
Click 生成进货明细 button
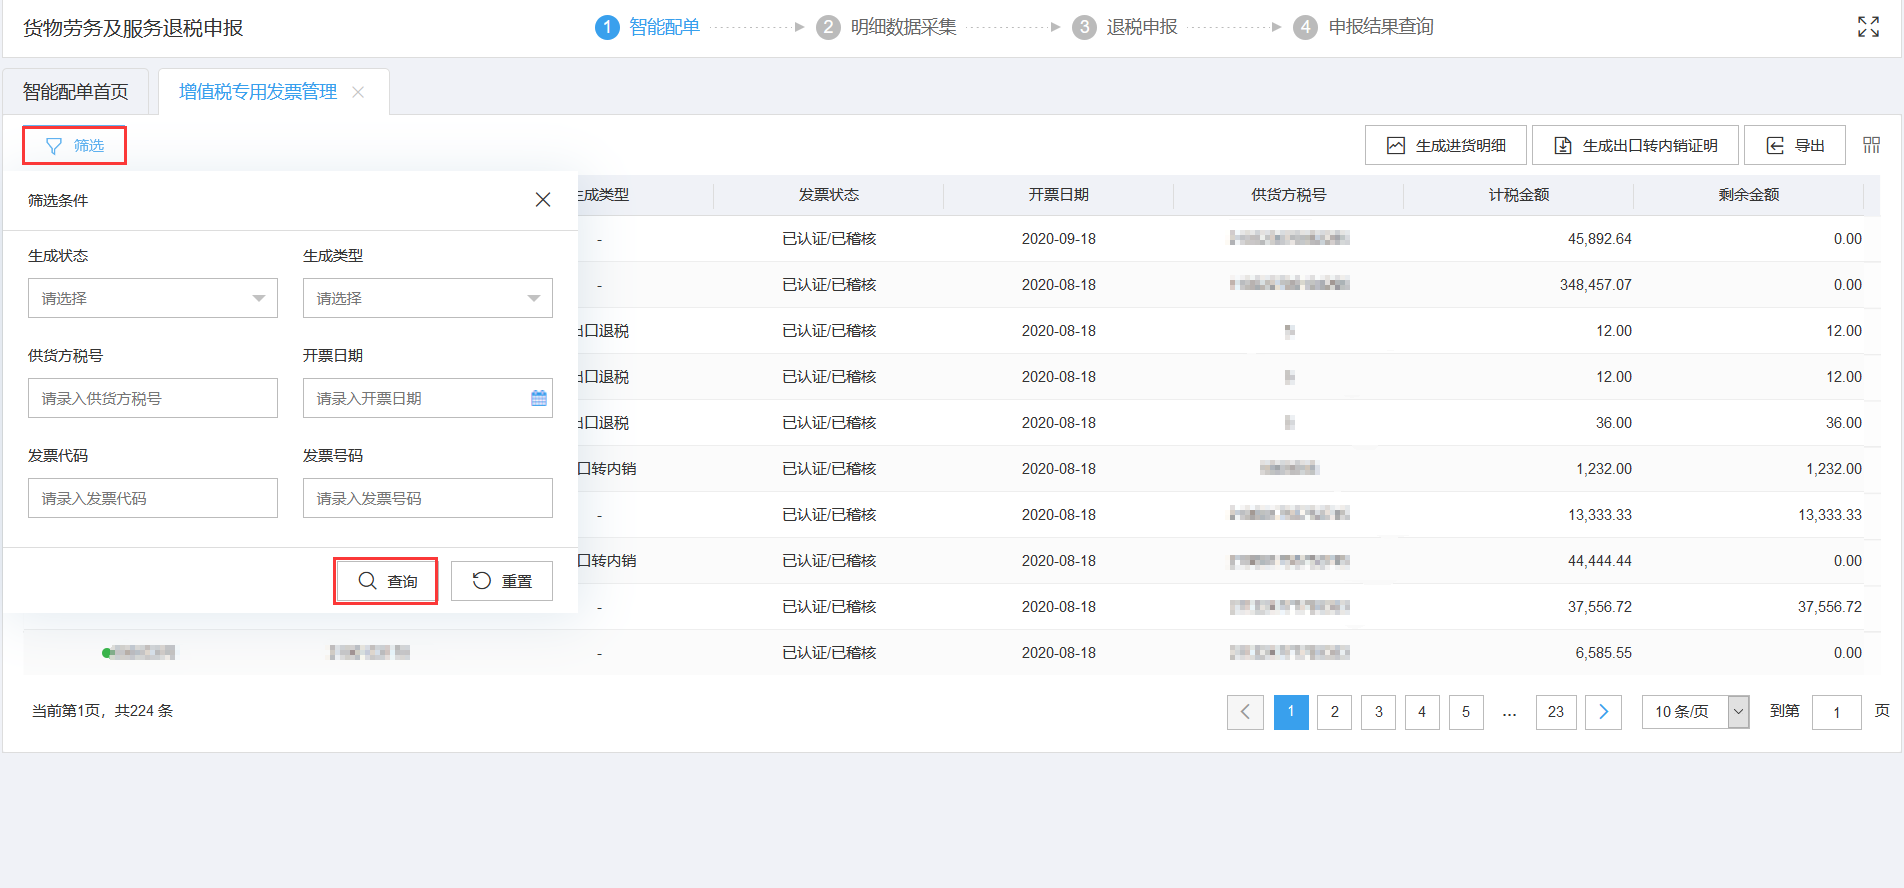(1445, 146)
